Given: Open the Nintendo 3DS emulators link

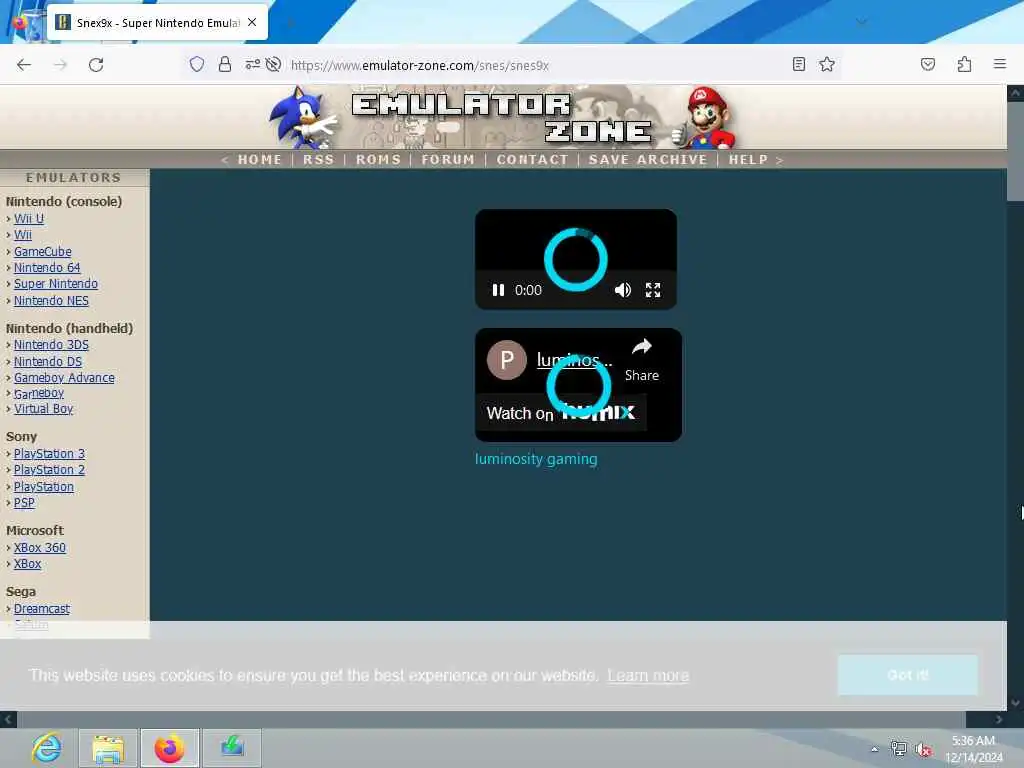Looking at the screenshot, I should pyautogui.click(x=51, y=345).
